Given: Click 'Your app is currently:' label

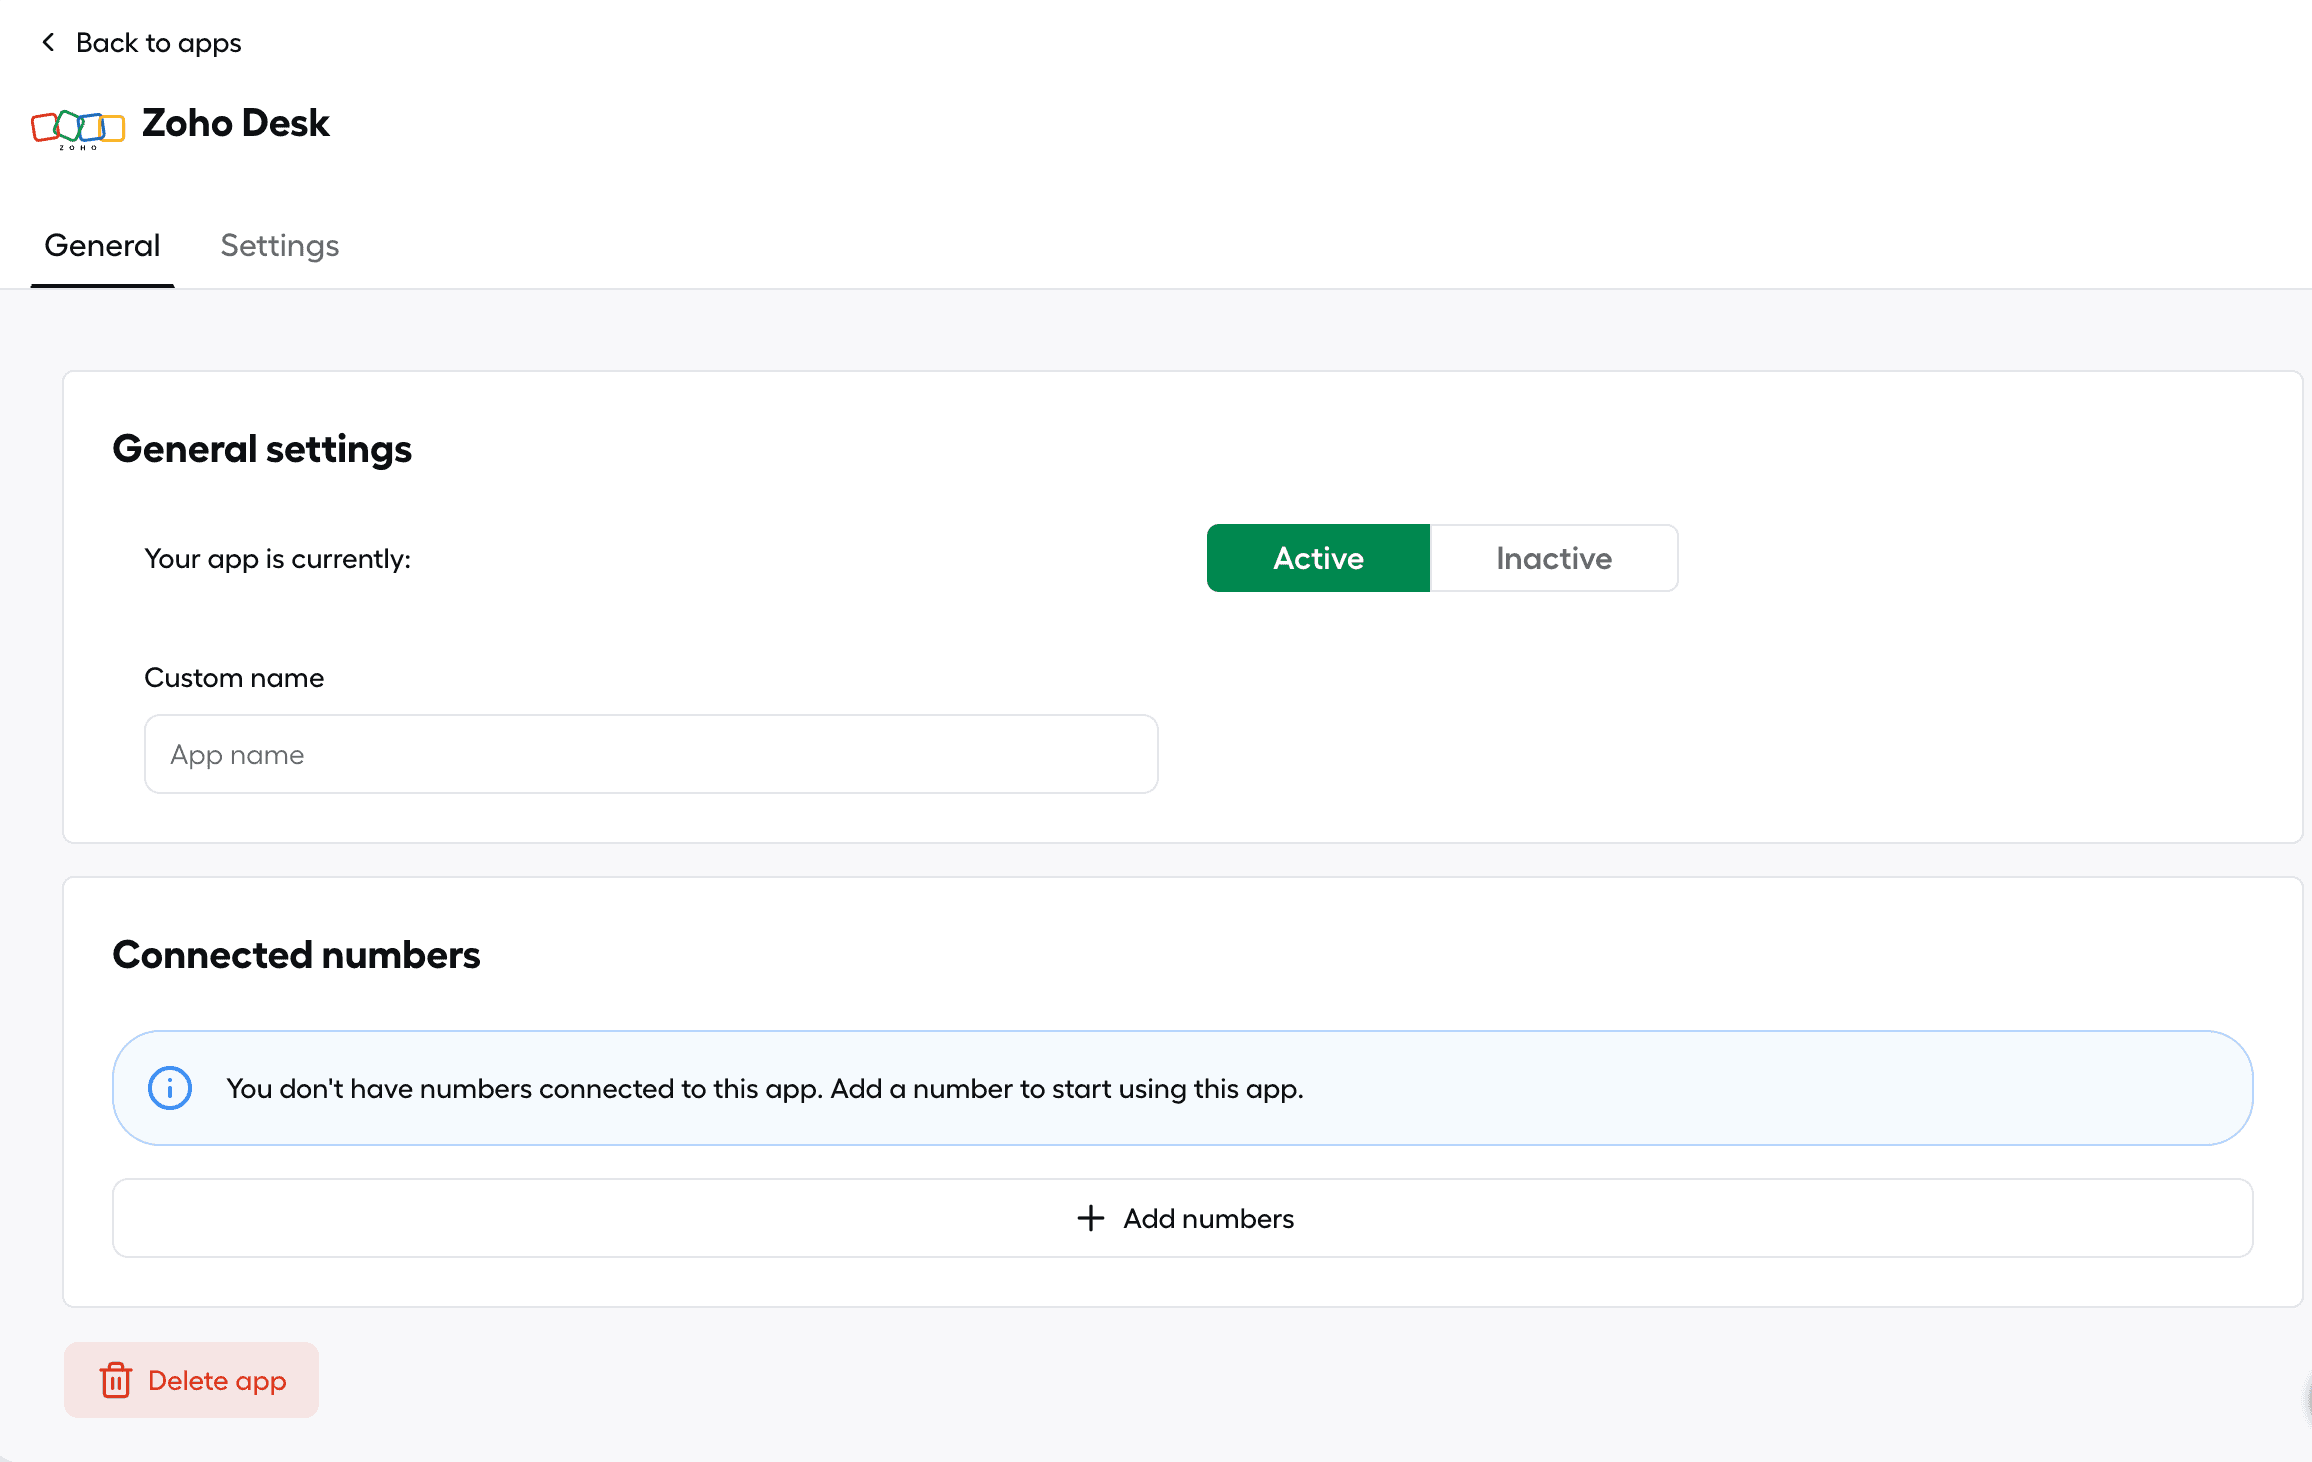Looking at the screenshot, I should (x=278, y=559).
